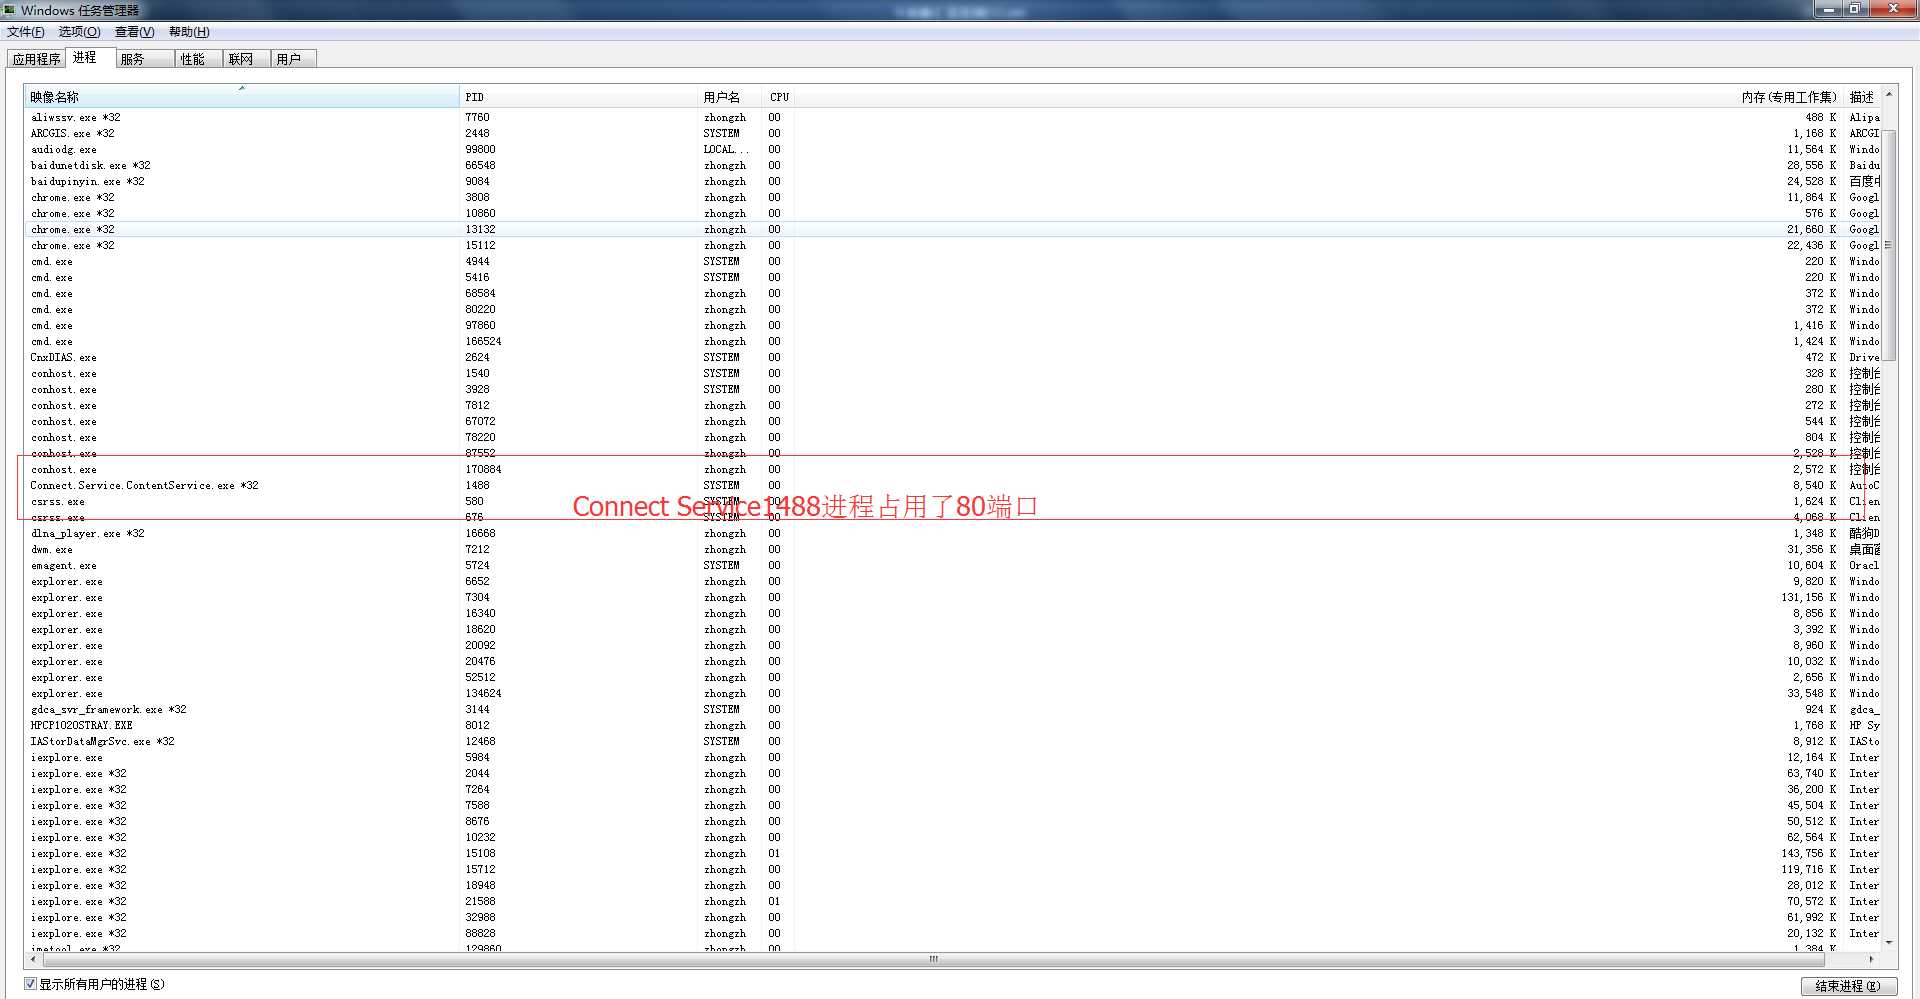This screenshot has height=999, width=1920.
Task: Select the audiodg.exe process
Action: (x=953, y=149)
